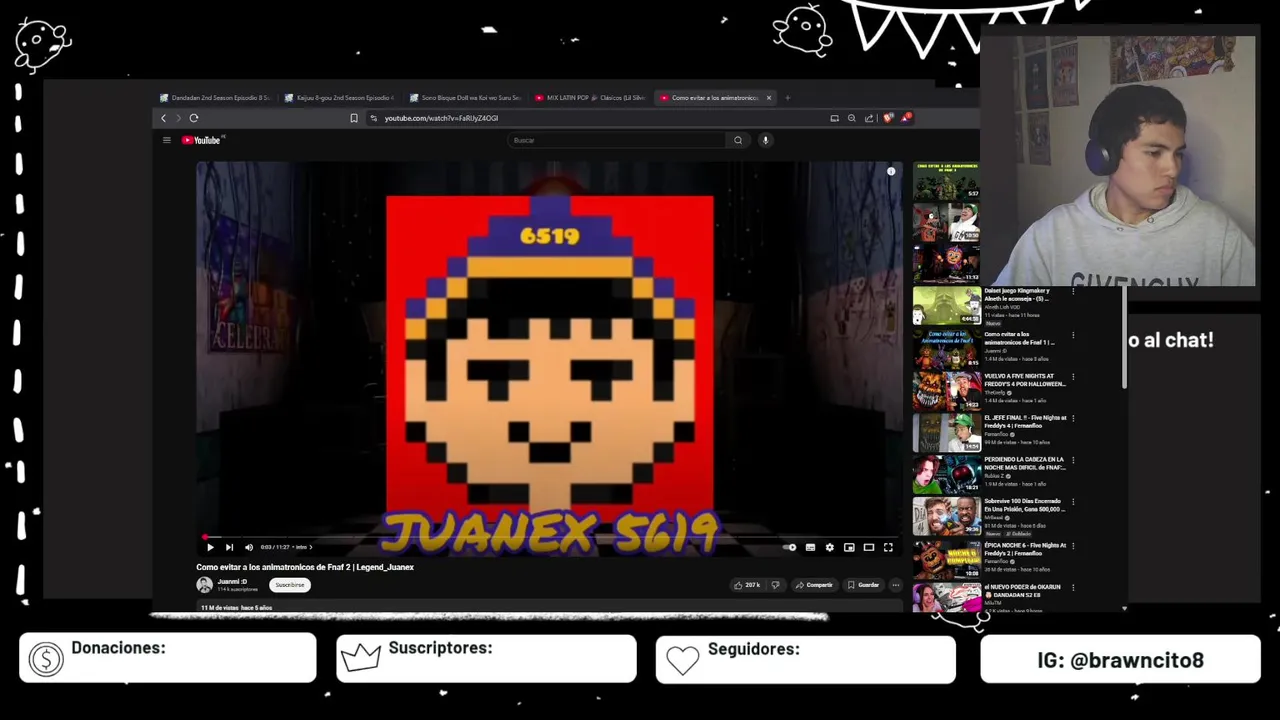
Task: Open options menu for Sobreviví 100 Días video
Action: point(1073,503)
